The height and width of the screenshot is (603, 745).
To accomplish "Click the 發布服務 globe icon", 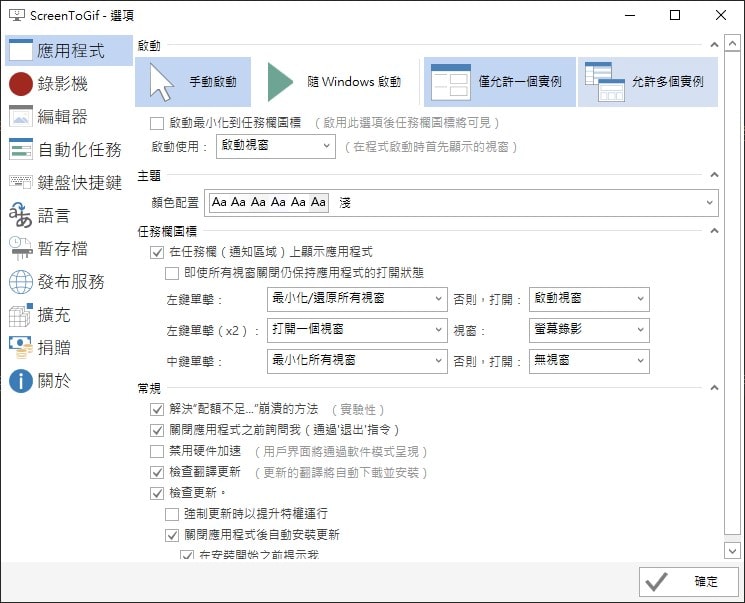I will [x=21, y=281].
